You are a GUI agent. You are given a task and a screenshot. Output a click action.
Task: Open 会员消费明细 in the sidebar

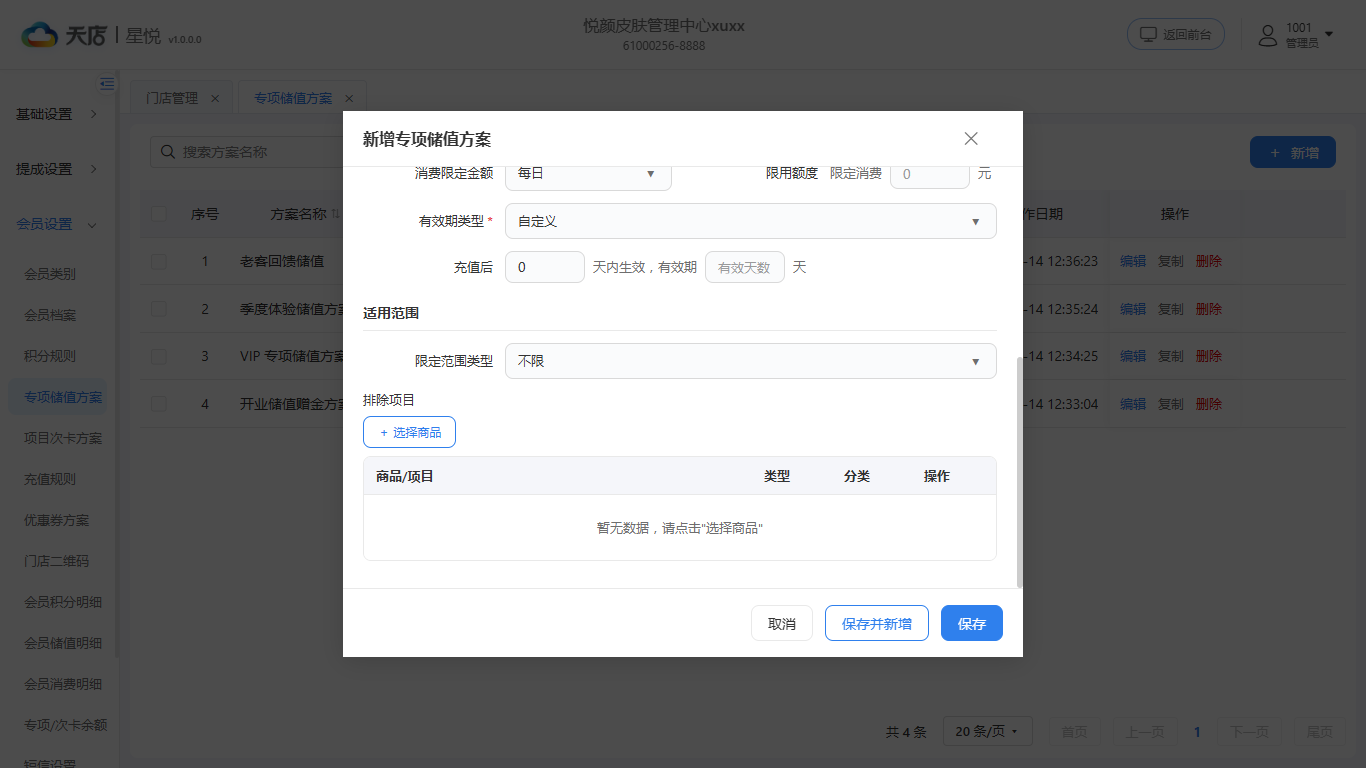coord(63,684)
